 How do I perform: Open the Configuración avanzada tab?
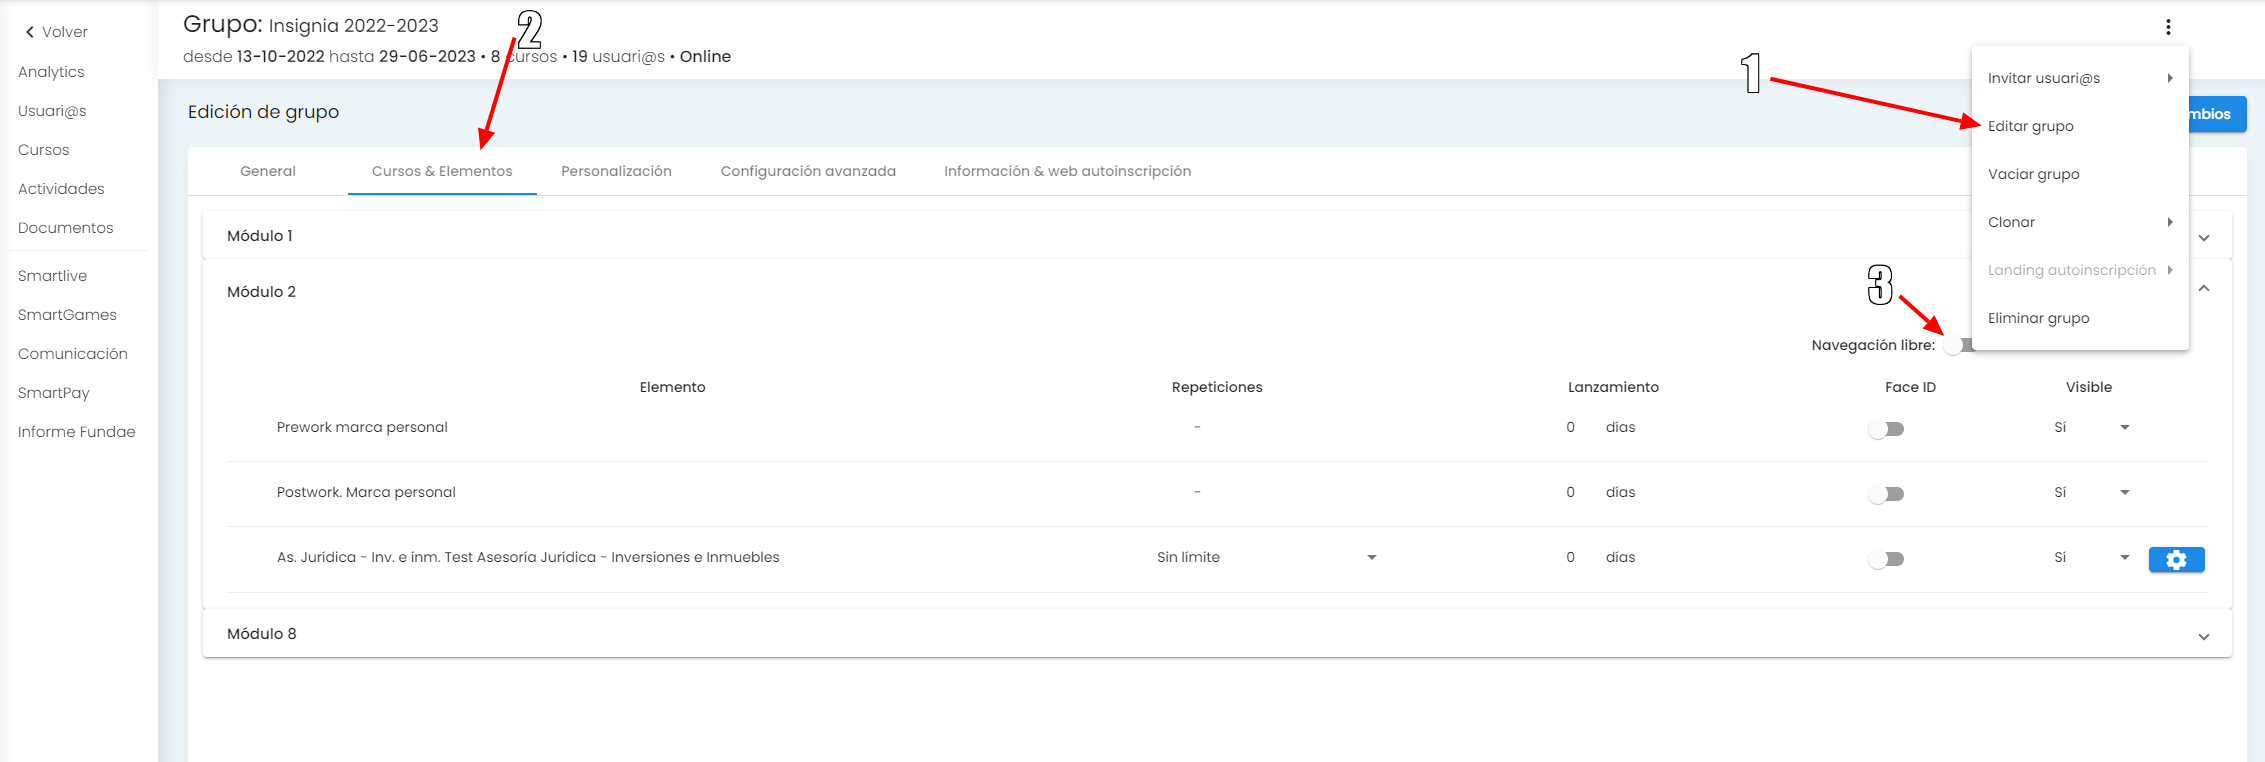pyautogui.click(x=808, y=171)
